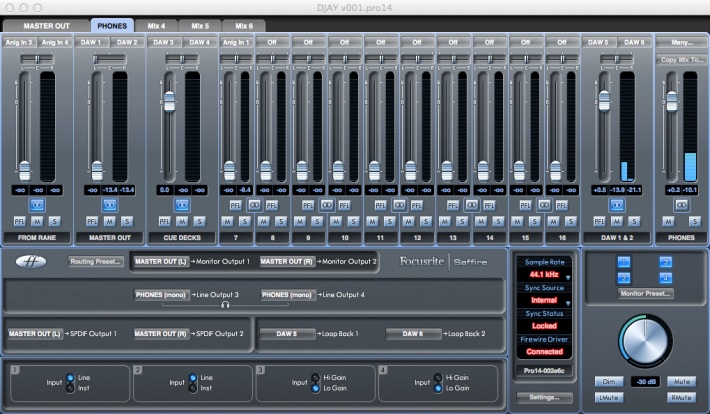
Task: Select Lo Gain for input 4
Action: [436, 387]
